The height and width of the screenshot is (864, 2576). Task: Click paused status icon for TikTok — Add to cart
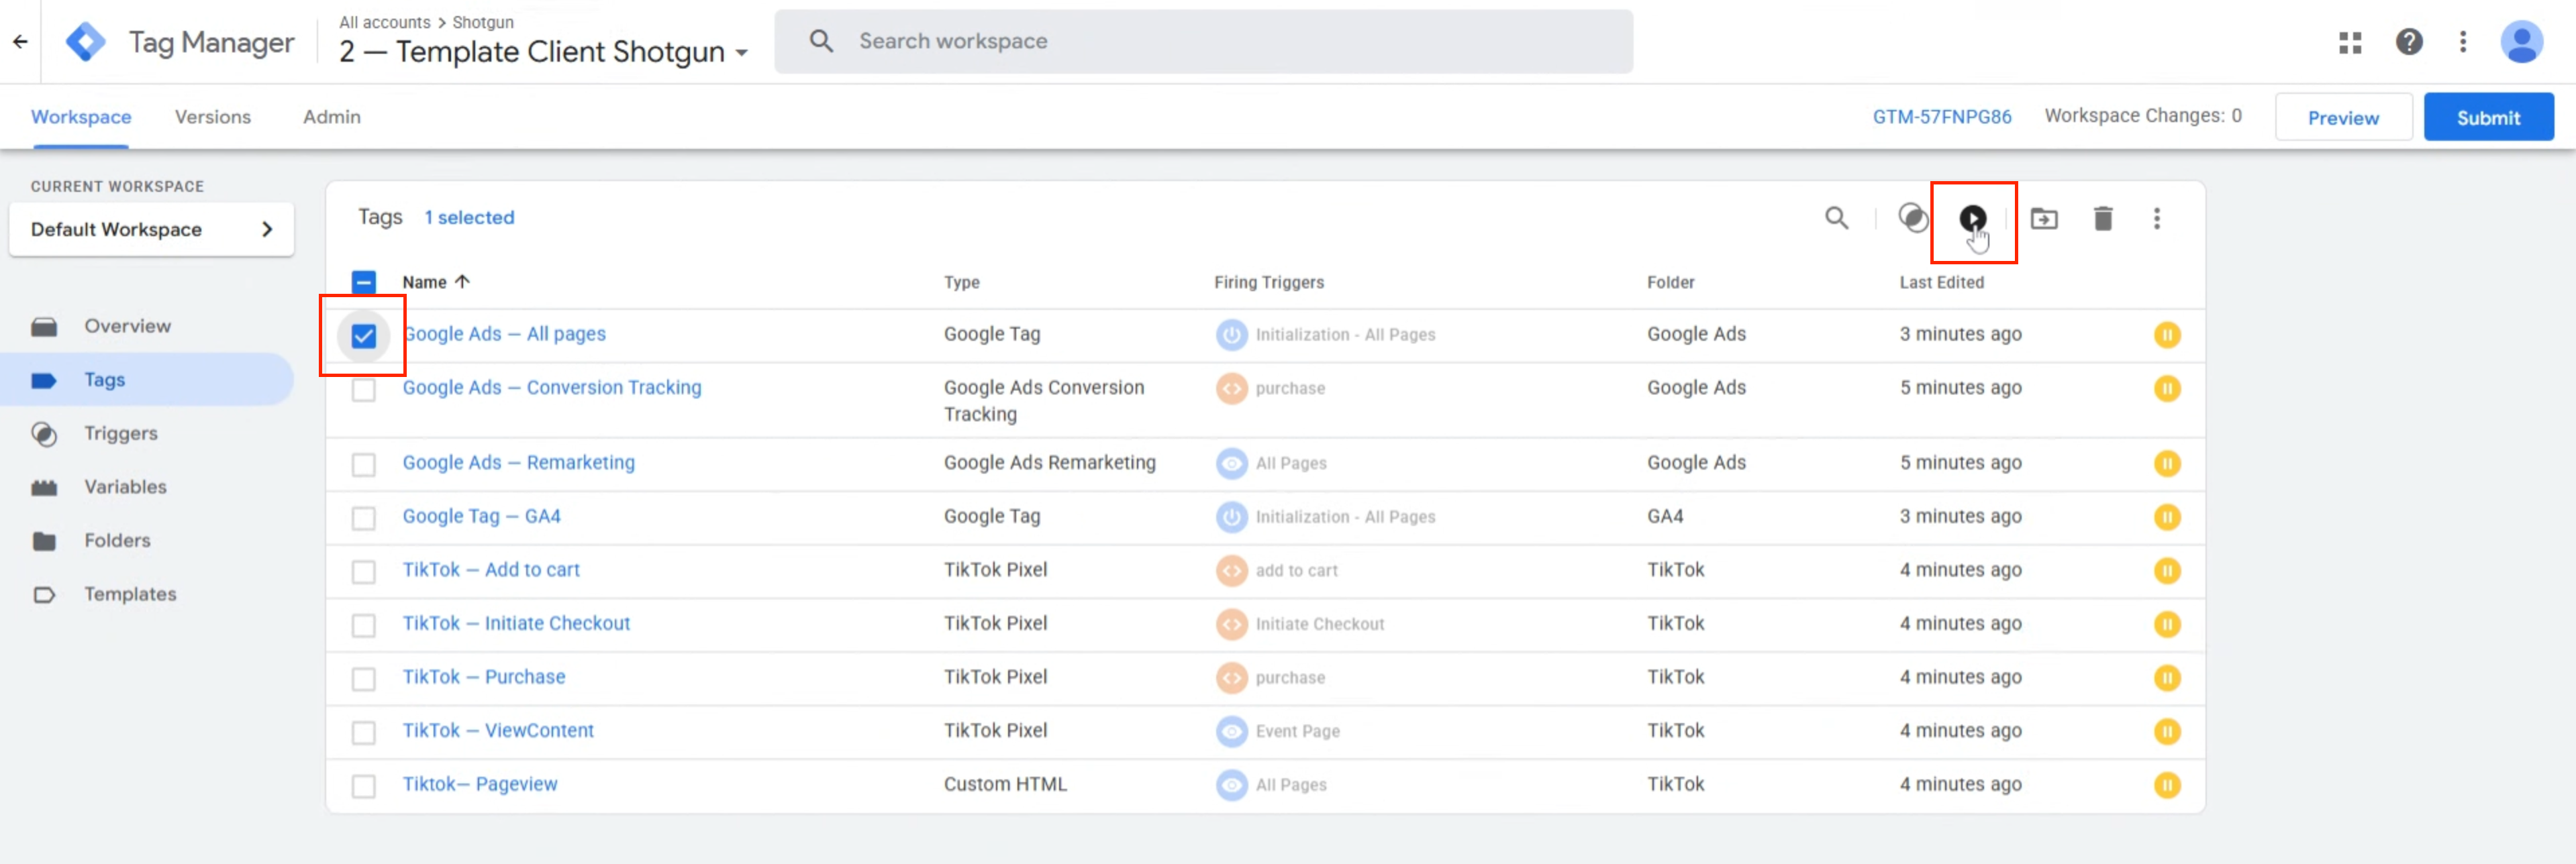pos(2167,571)
